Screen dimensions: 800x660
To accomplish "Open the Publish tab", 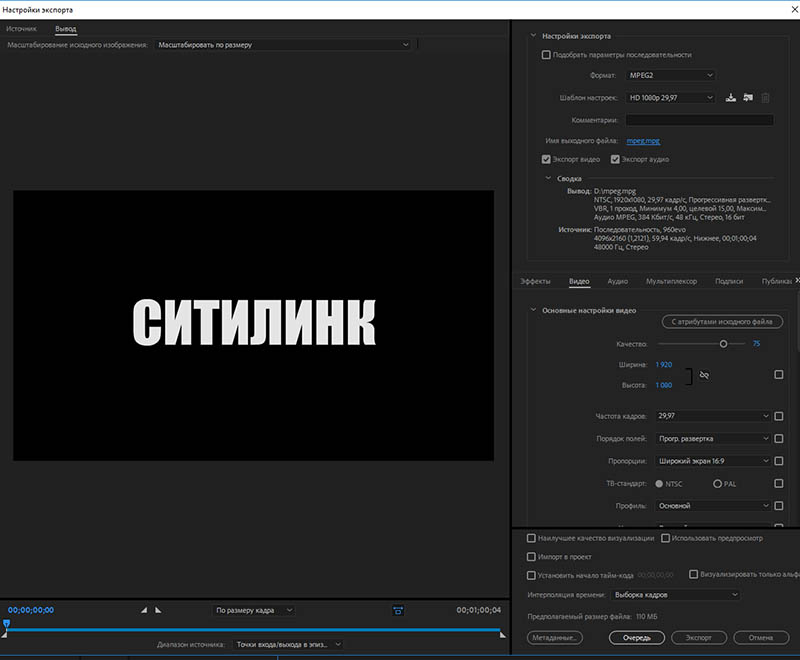I will [x=777, y=281].
